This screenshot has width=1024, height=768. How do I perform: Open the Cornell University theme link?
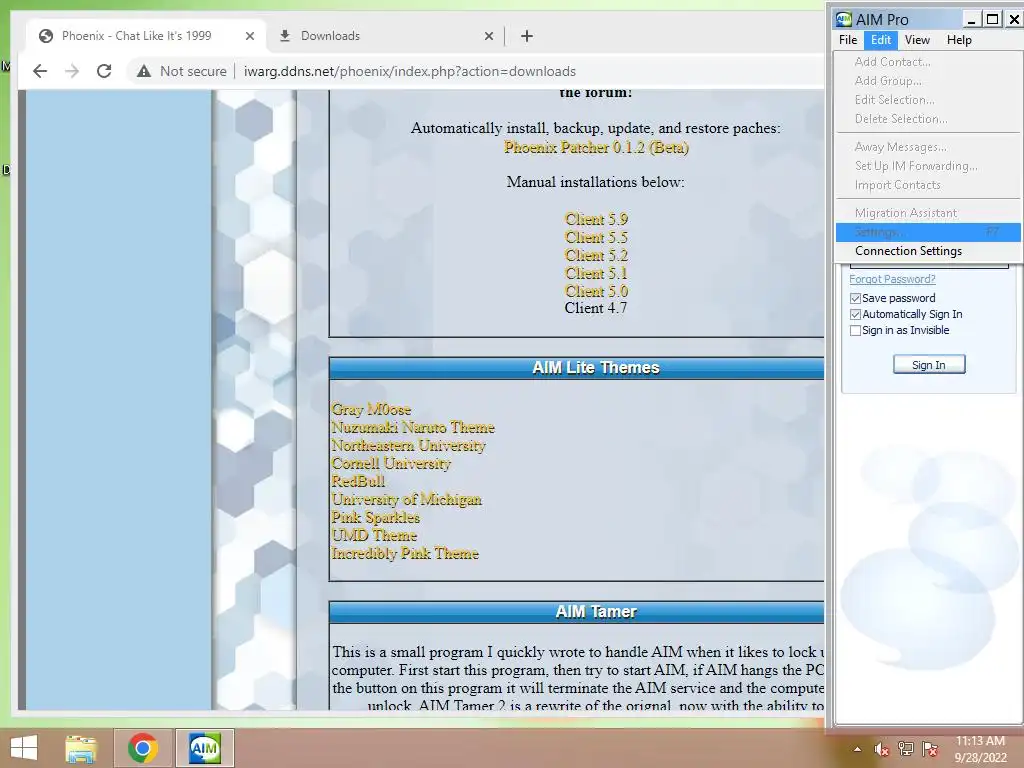[x=391, y=464]
